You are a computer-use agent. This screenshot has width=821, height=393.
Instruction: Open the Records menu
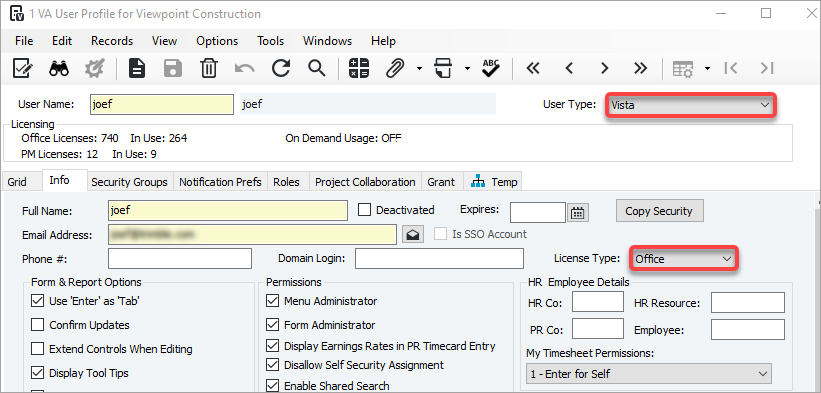[112, 41]
